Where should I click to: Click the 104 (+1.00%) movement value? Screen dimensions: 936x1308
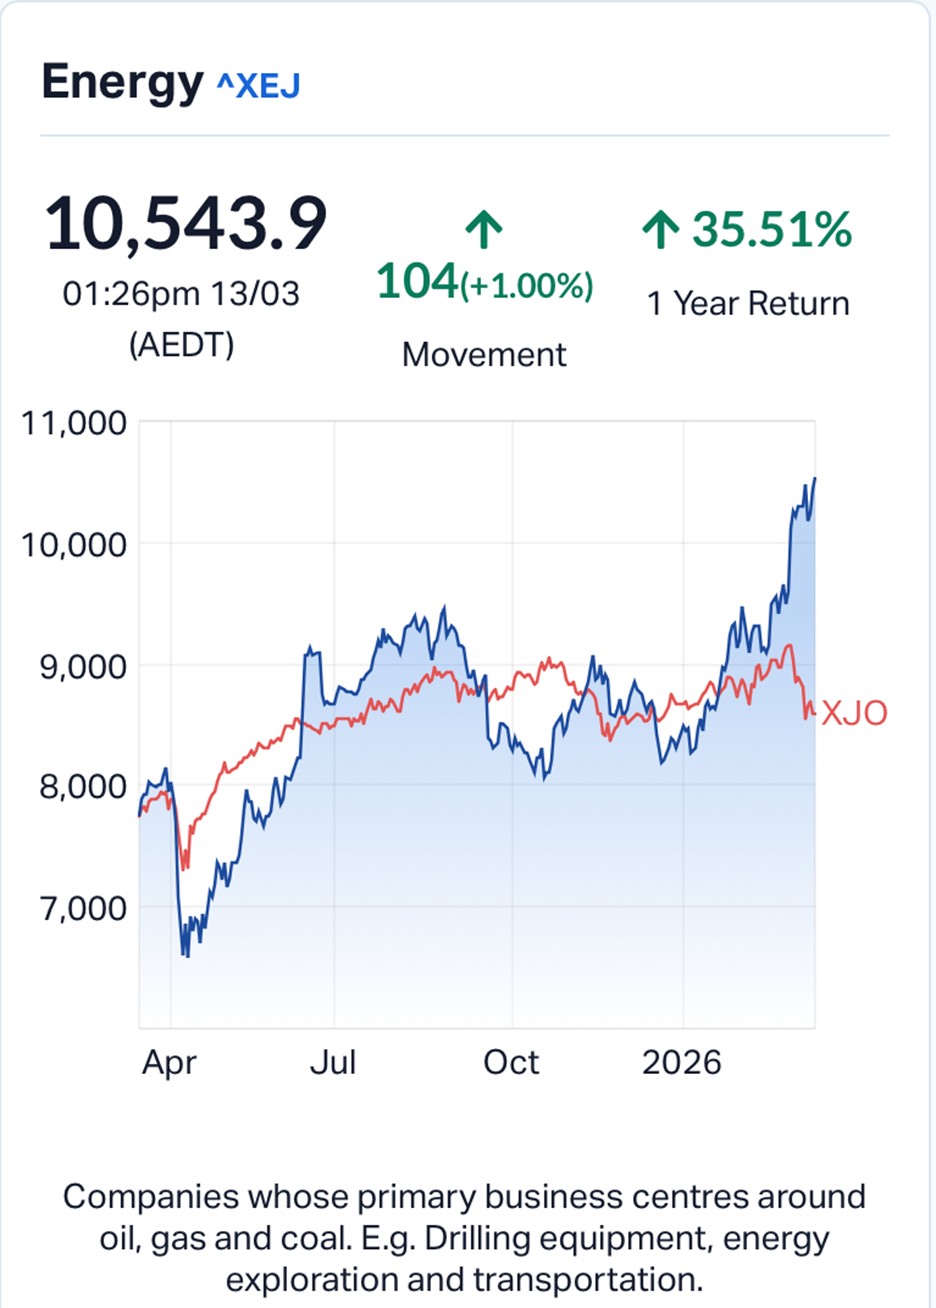484,283
